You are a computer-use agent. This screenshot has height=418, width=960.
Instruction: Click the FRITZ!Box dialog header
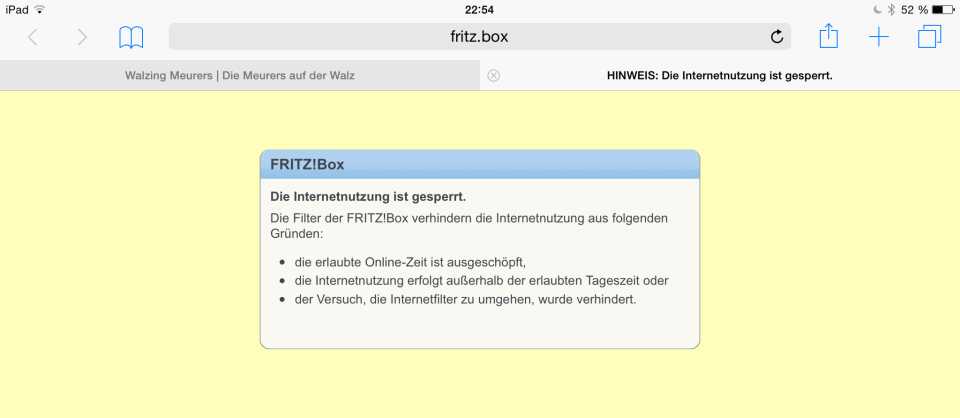tap(479, 164)
